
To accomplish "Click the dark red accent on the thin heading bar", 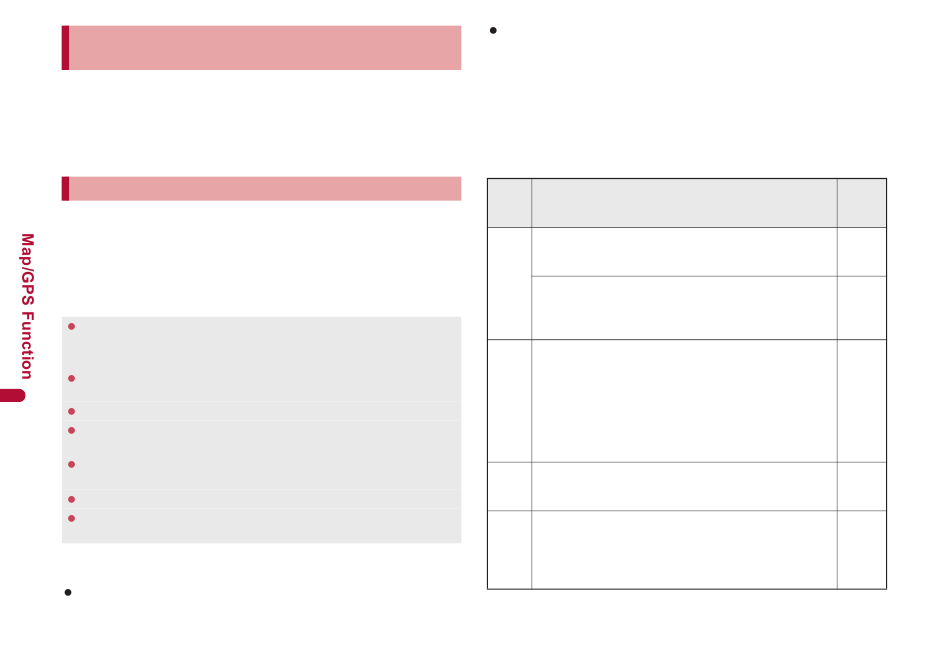I will pyautogui.click(x=65, y=188).
